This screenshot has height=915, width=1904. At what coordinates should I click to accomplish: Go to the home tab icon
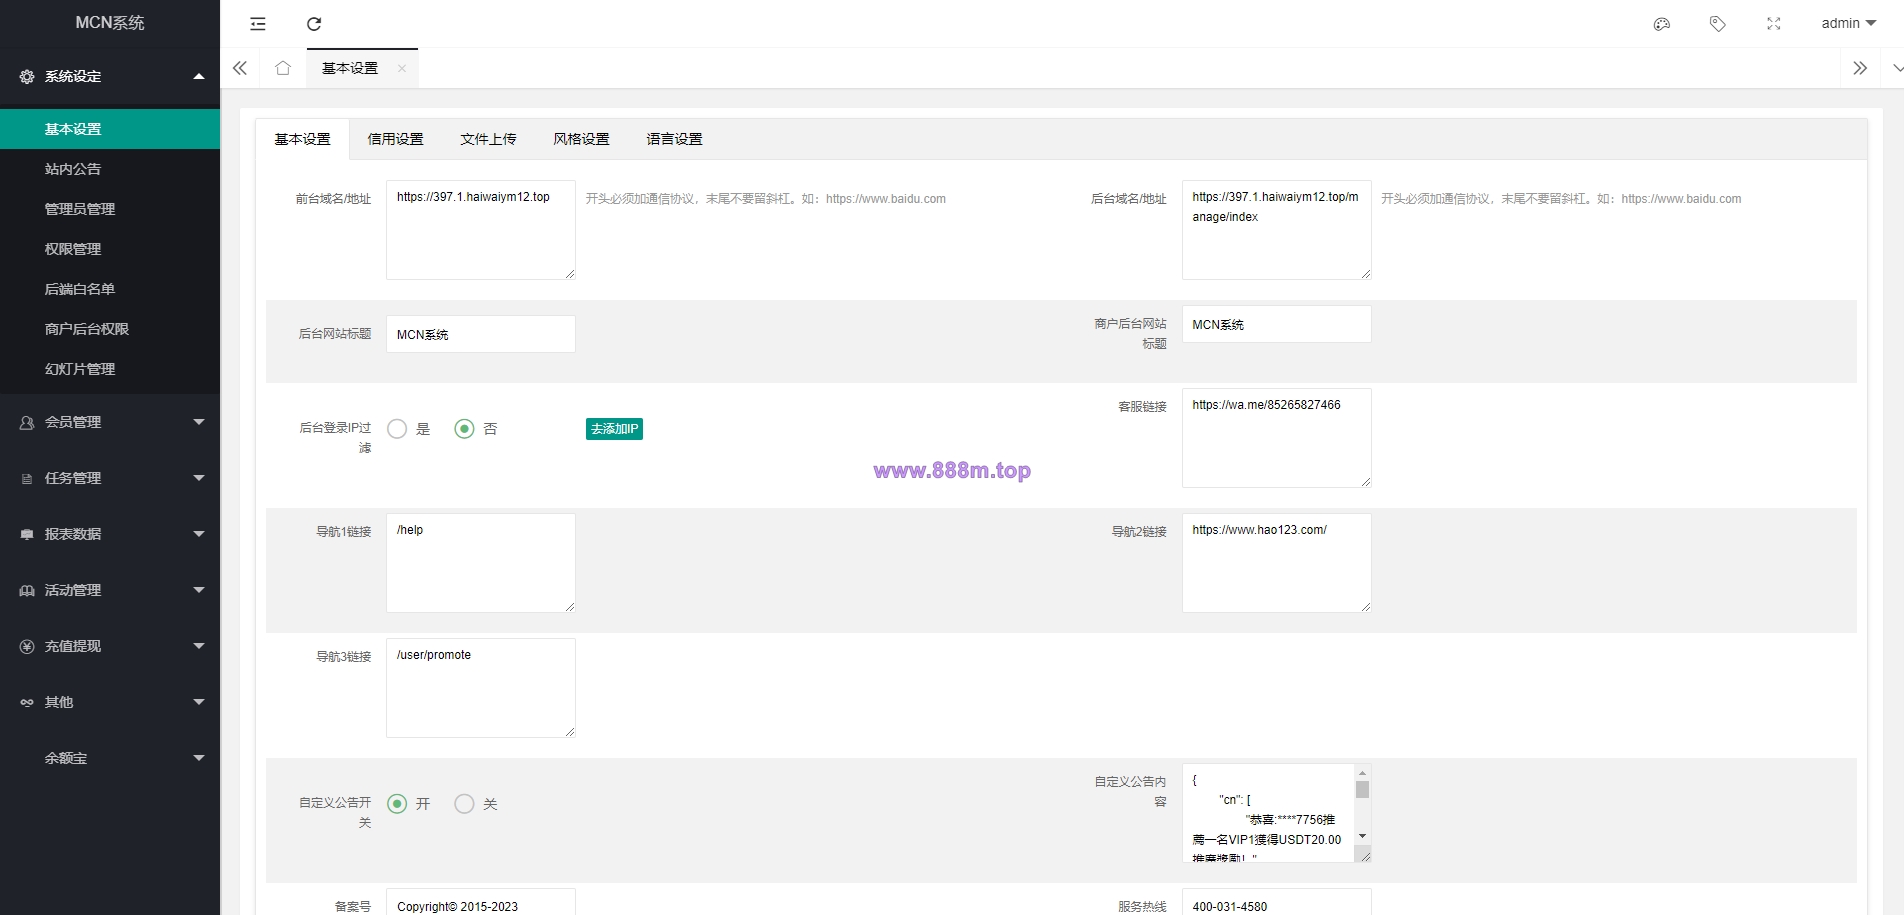[x=283, y=68]
